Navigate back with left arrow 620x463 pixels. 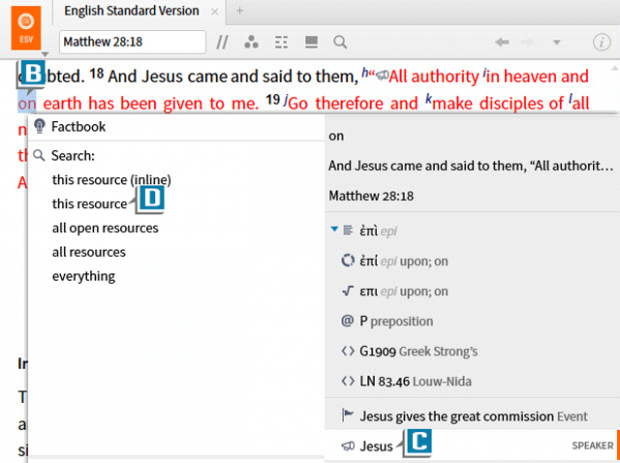click(x=502, y=42)
